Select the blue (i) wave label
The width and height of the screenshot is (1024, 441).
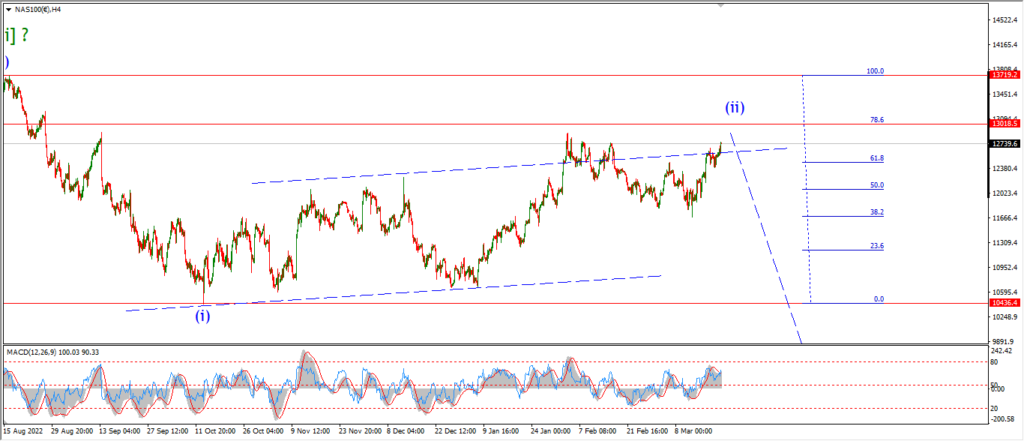(x=203, y=317)
